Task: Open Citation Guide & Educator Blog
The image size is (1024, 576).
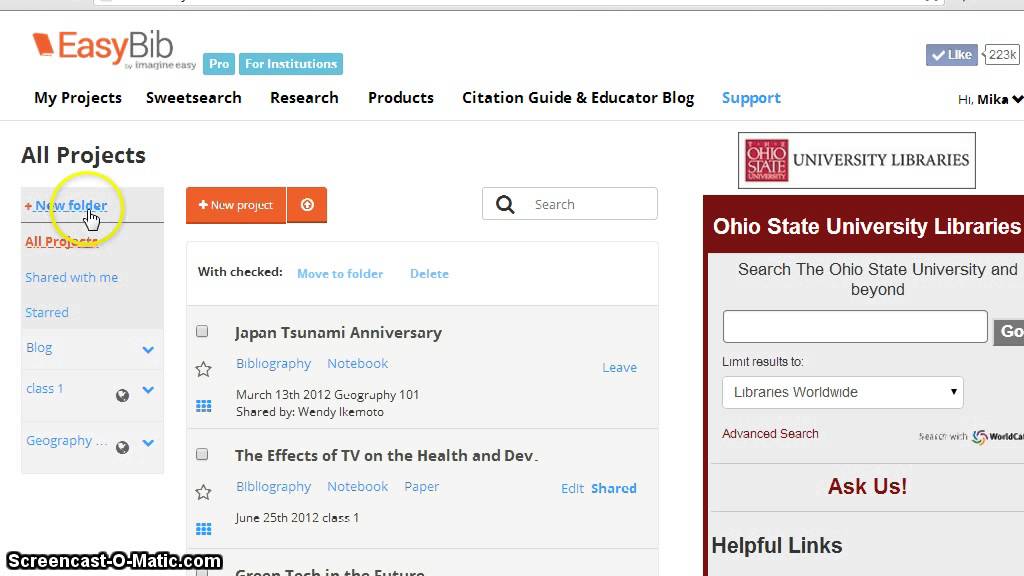Action: pos(578,98)
